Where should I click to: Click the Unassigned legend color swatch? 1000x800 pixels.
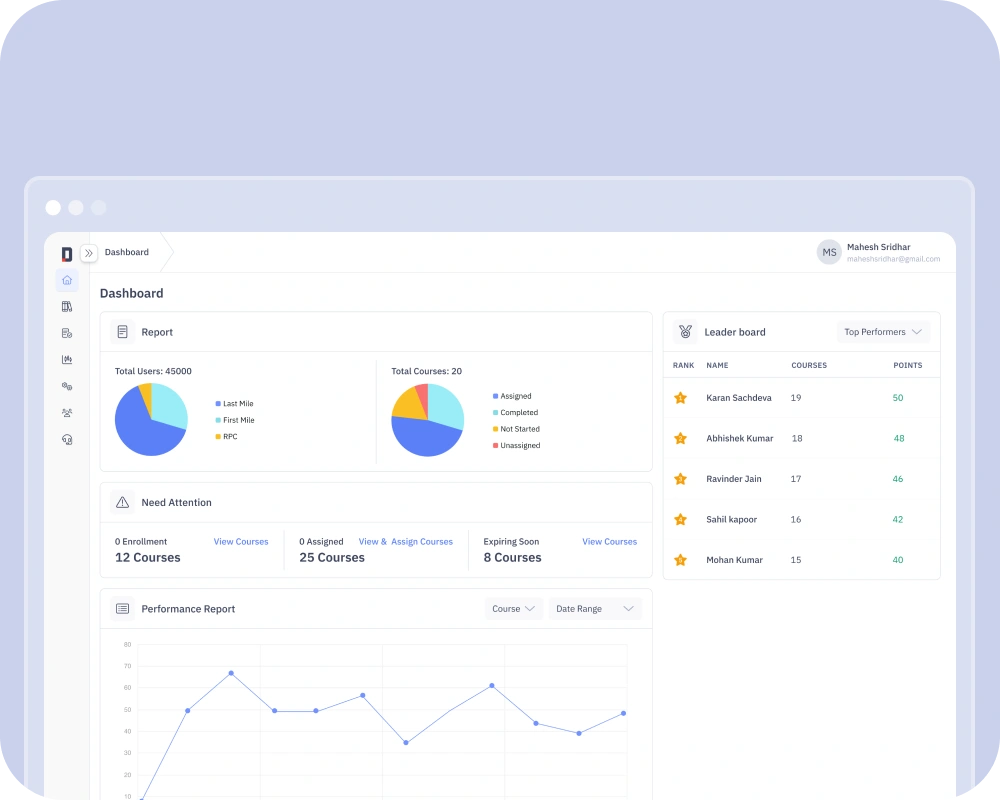point(495,446)
